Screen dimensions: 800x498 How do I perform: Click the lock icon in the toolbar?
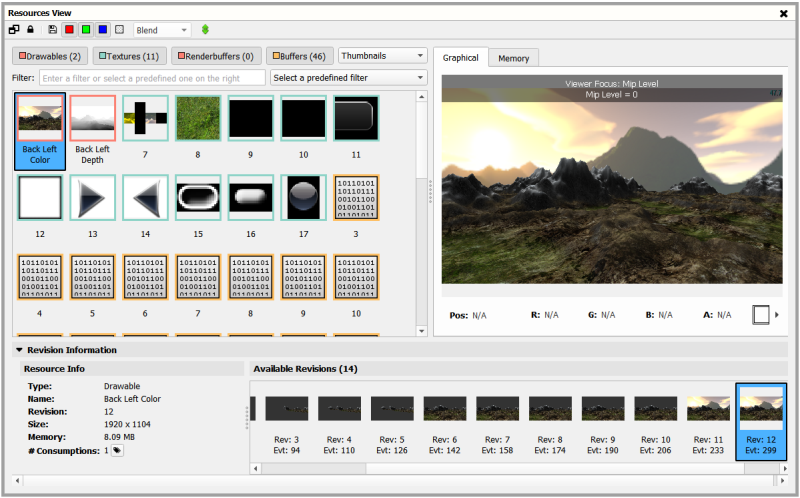click(30, 30)
